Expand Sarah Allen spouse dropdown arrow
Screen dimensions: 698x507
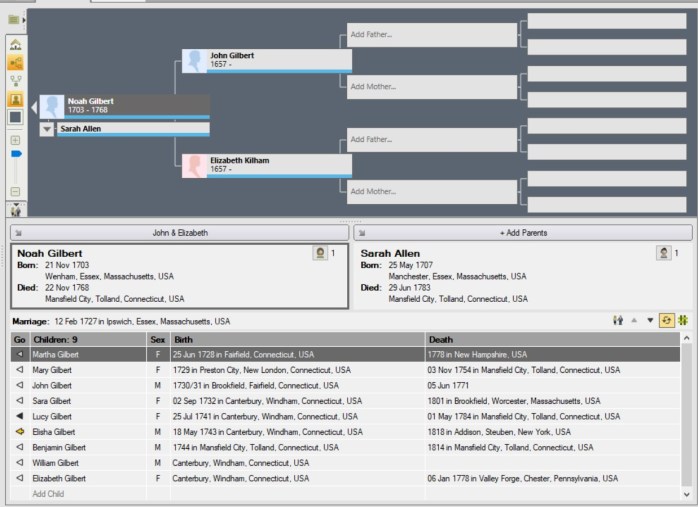coord(47,129)
